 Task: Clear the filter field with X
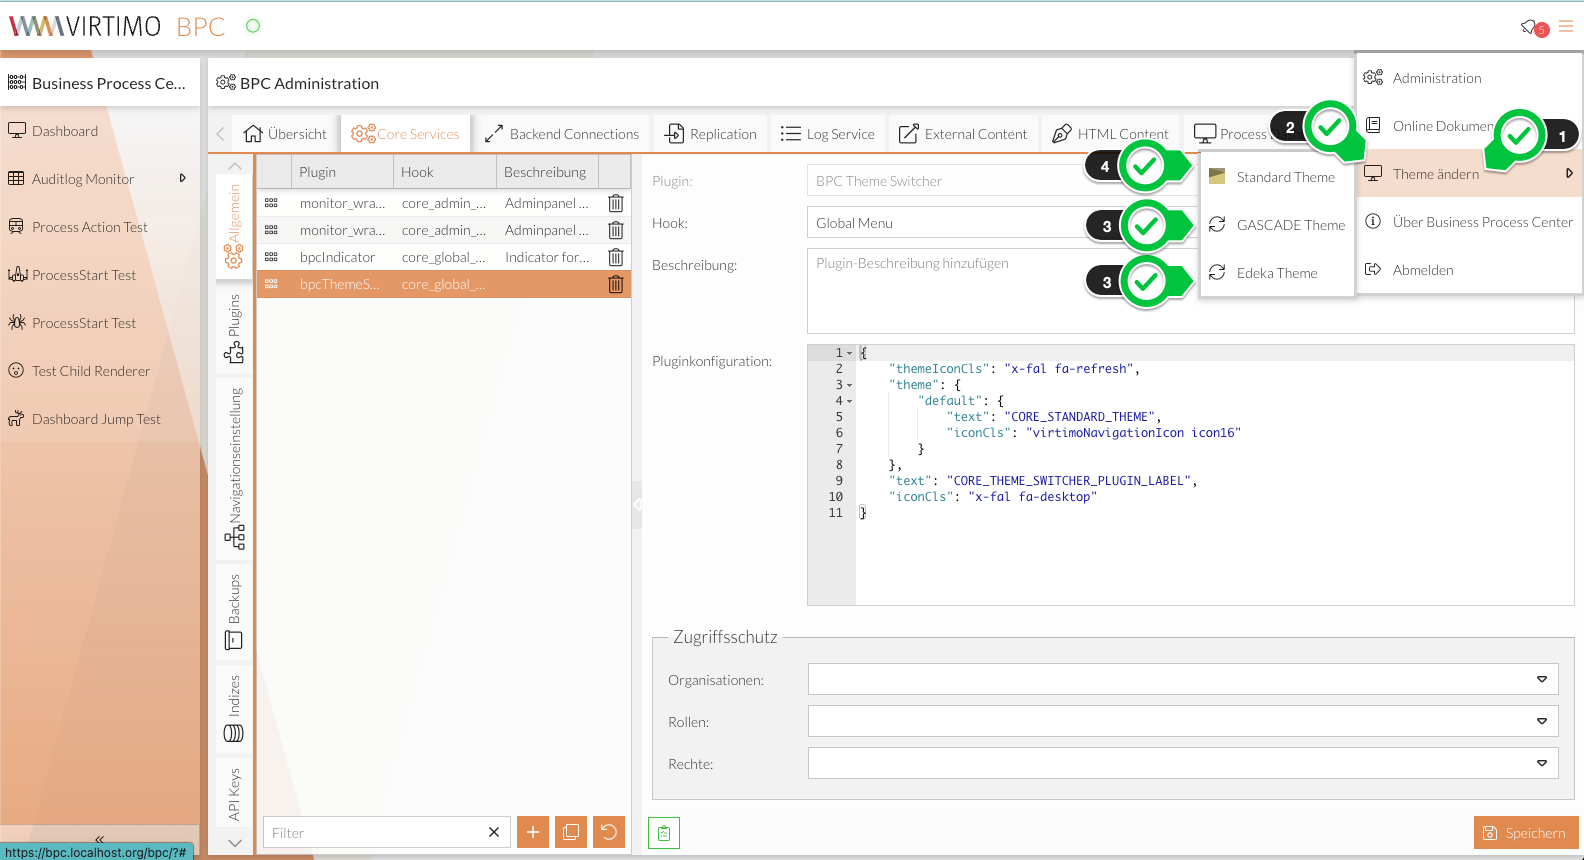tap(494, 832)
